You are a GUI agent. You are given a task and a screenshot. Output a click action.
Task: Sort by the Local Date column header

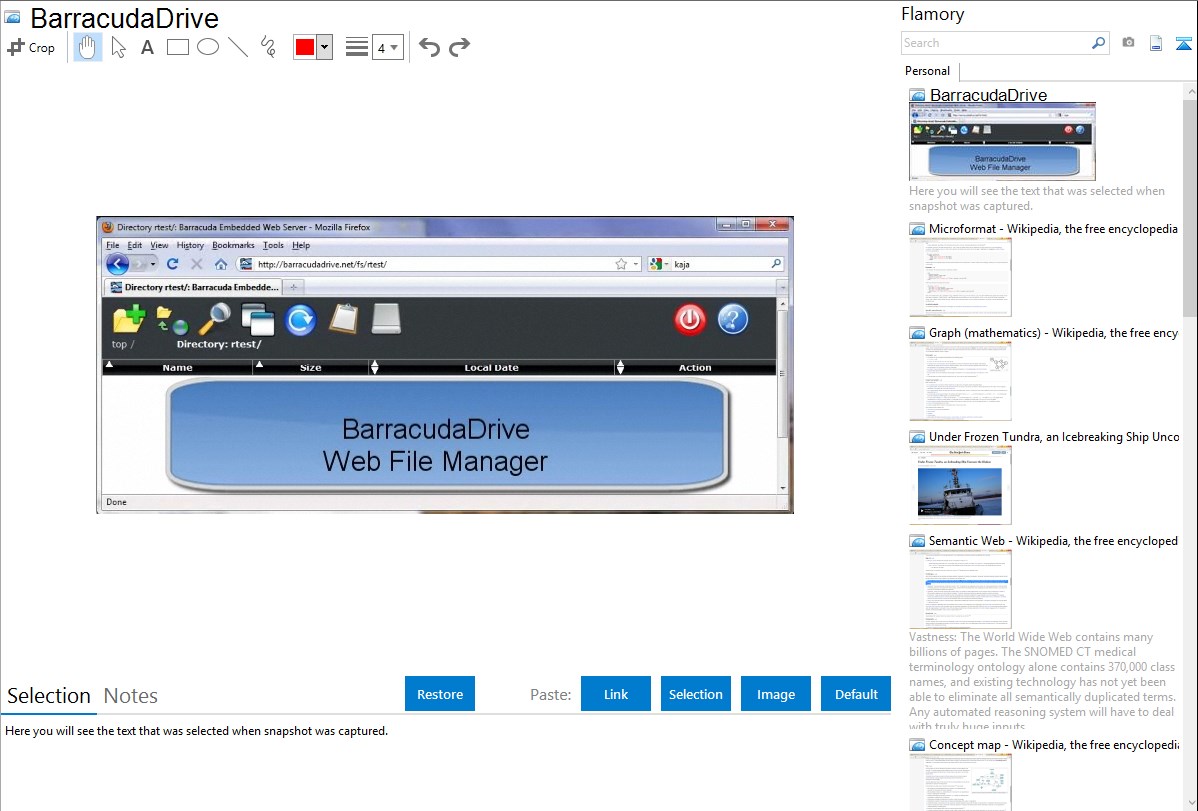[x=491, y=368]
